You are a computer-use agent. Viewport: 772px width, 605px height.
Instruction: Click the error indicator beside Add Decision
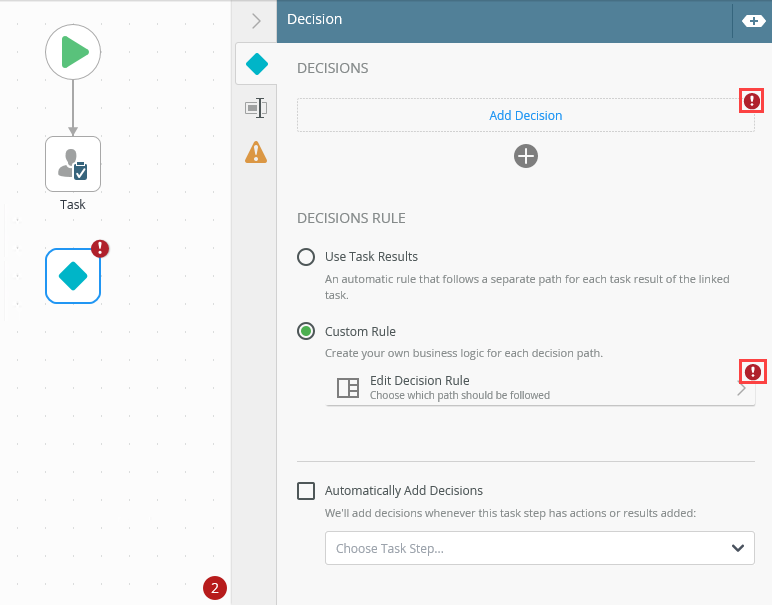(x=752, y=101)
